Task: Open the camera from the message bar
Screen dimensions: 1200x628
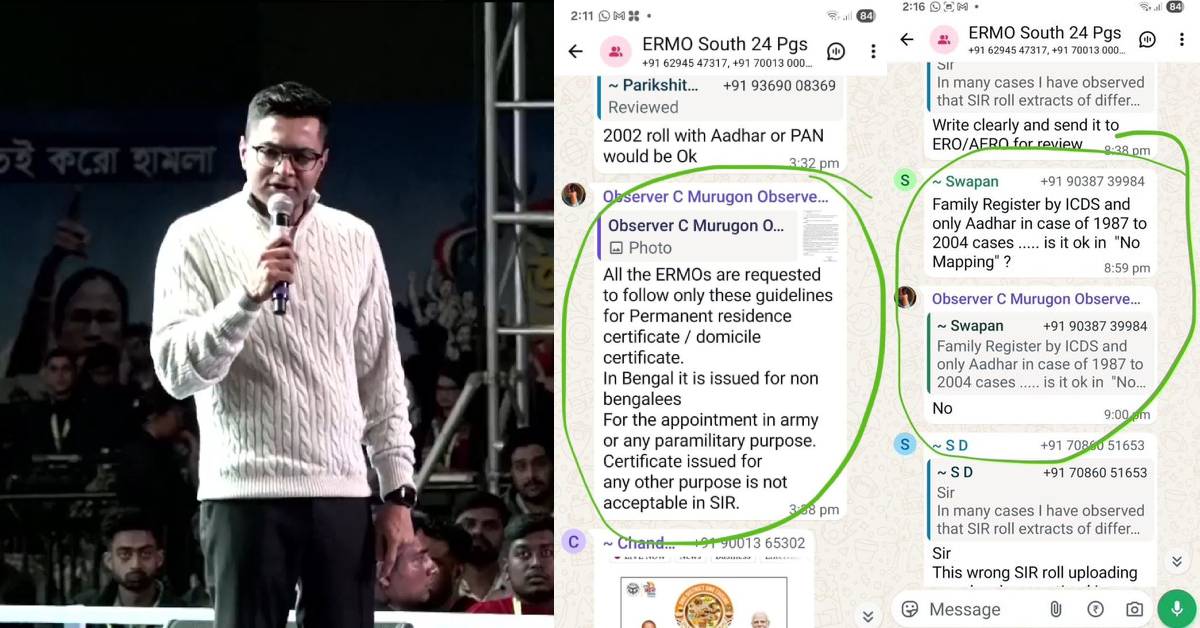Action: (x=1134, y=609)
